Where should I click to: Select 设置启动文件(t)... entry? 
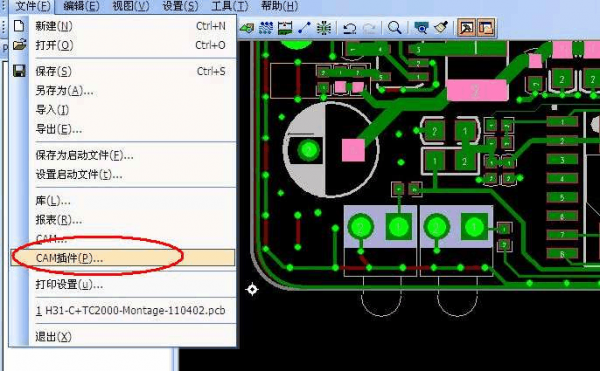[x=123, y=175]
